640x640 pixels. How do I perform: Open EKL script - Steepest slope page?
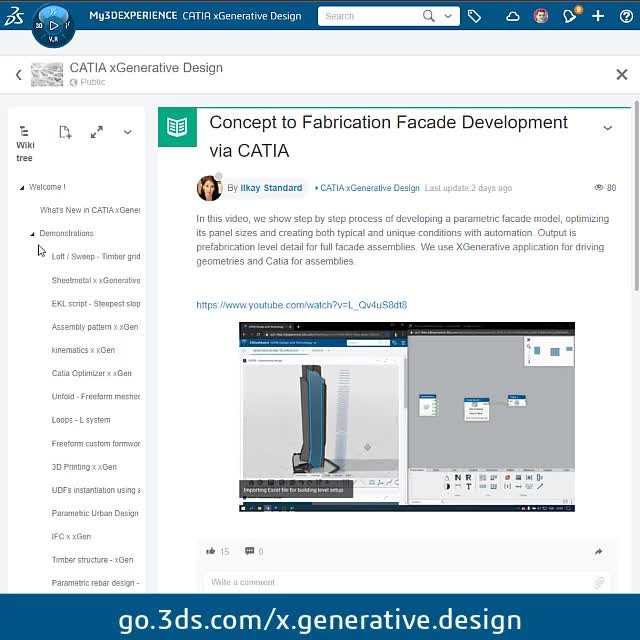[x=96, y=304]
